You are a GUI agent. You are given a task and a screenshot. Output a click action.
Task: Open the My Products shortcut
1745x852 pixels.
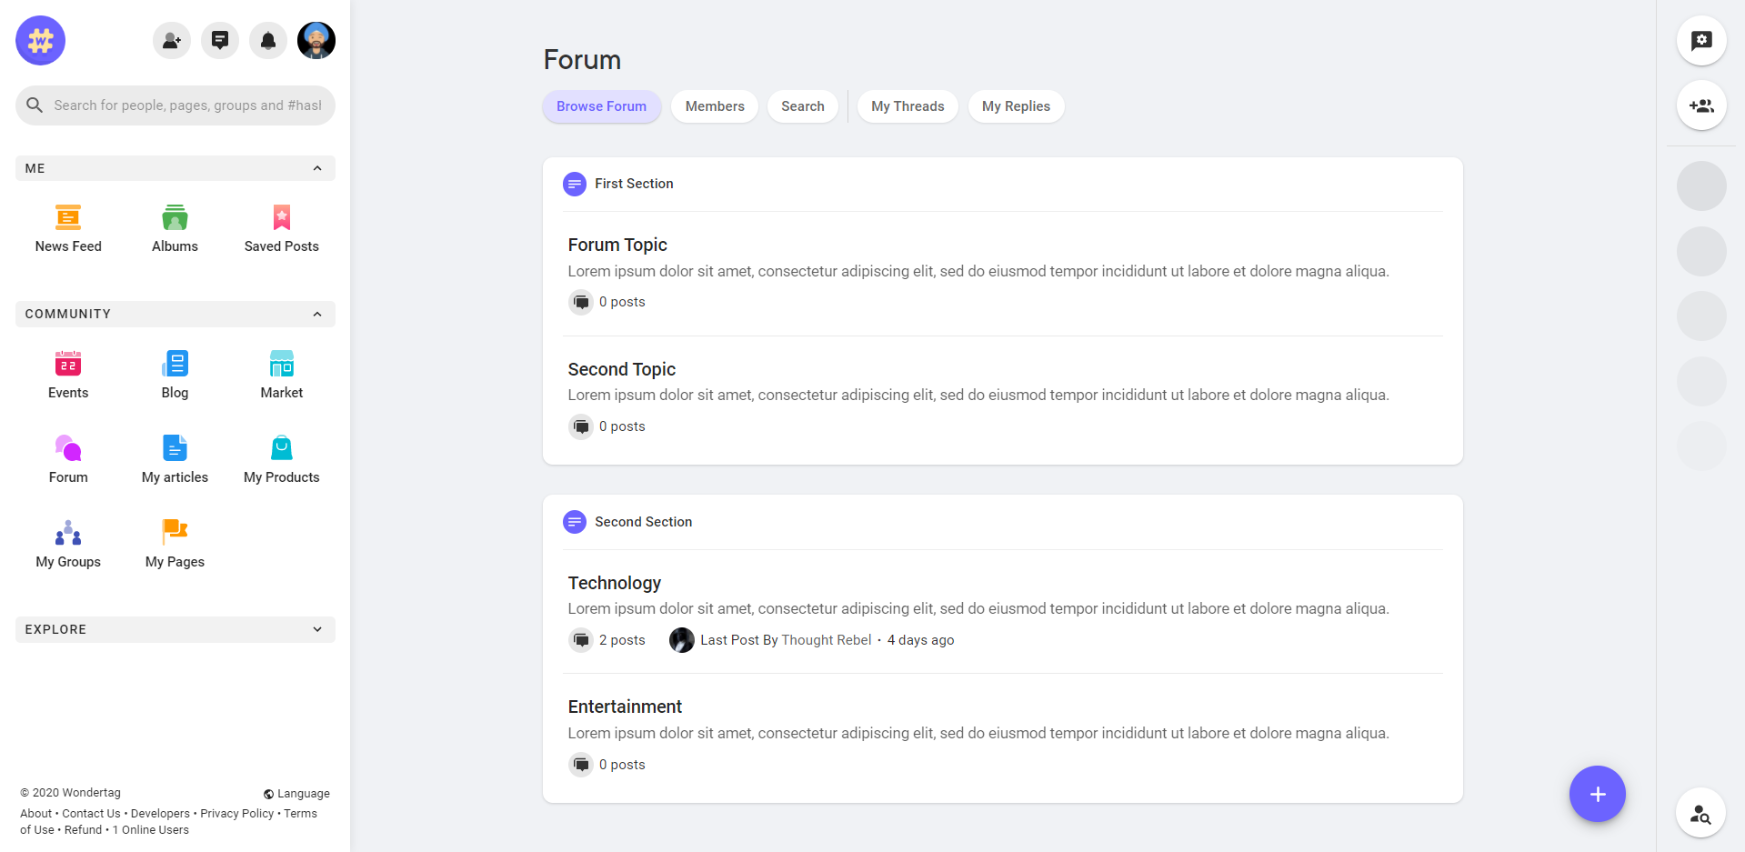pos(282,460)
